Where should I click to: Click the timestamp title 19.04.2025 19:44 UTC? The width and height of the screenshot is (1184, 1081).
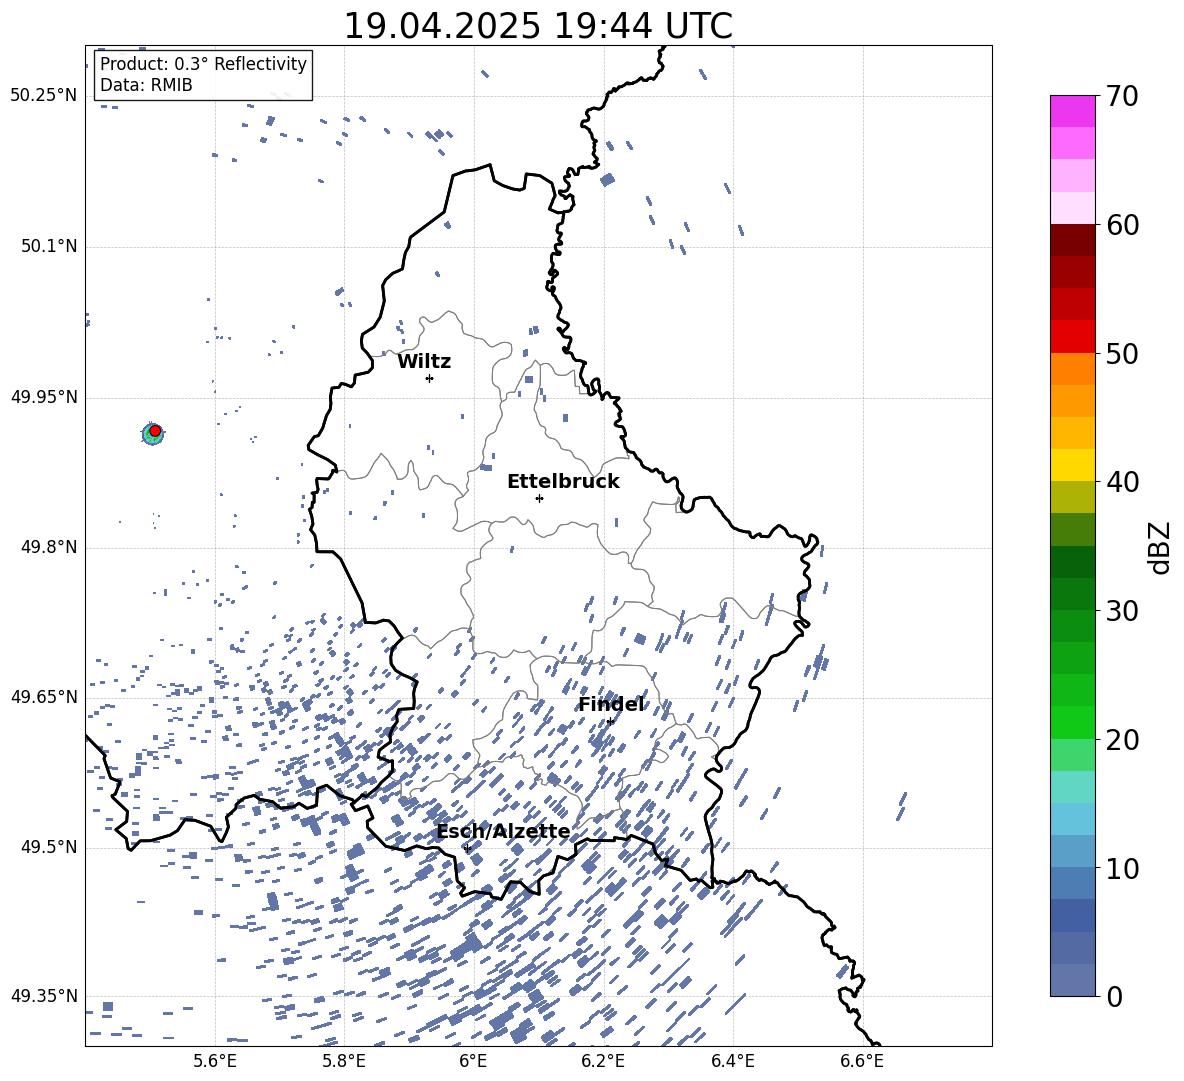tap(538, 26)
